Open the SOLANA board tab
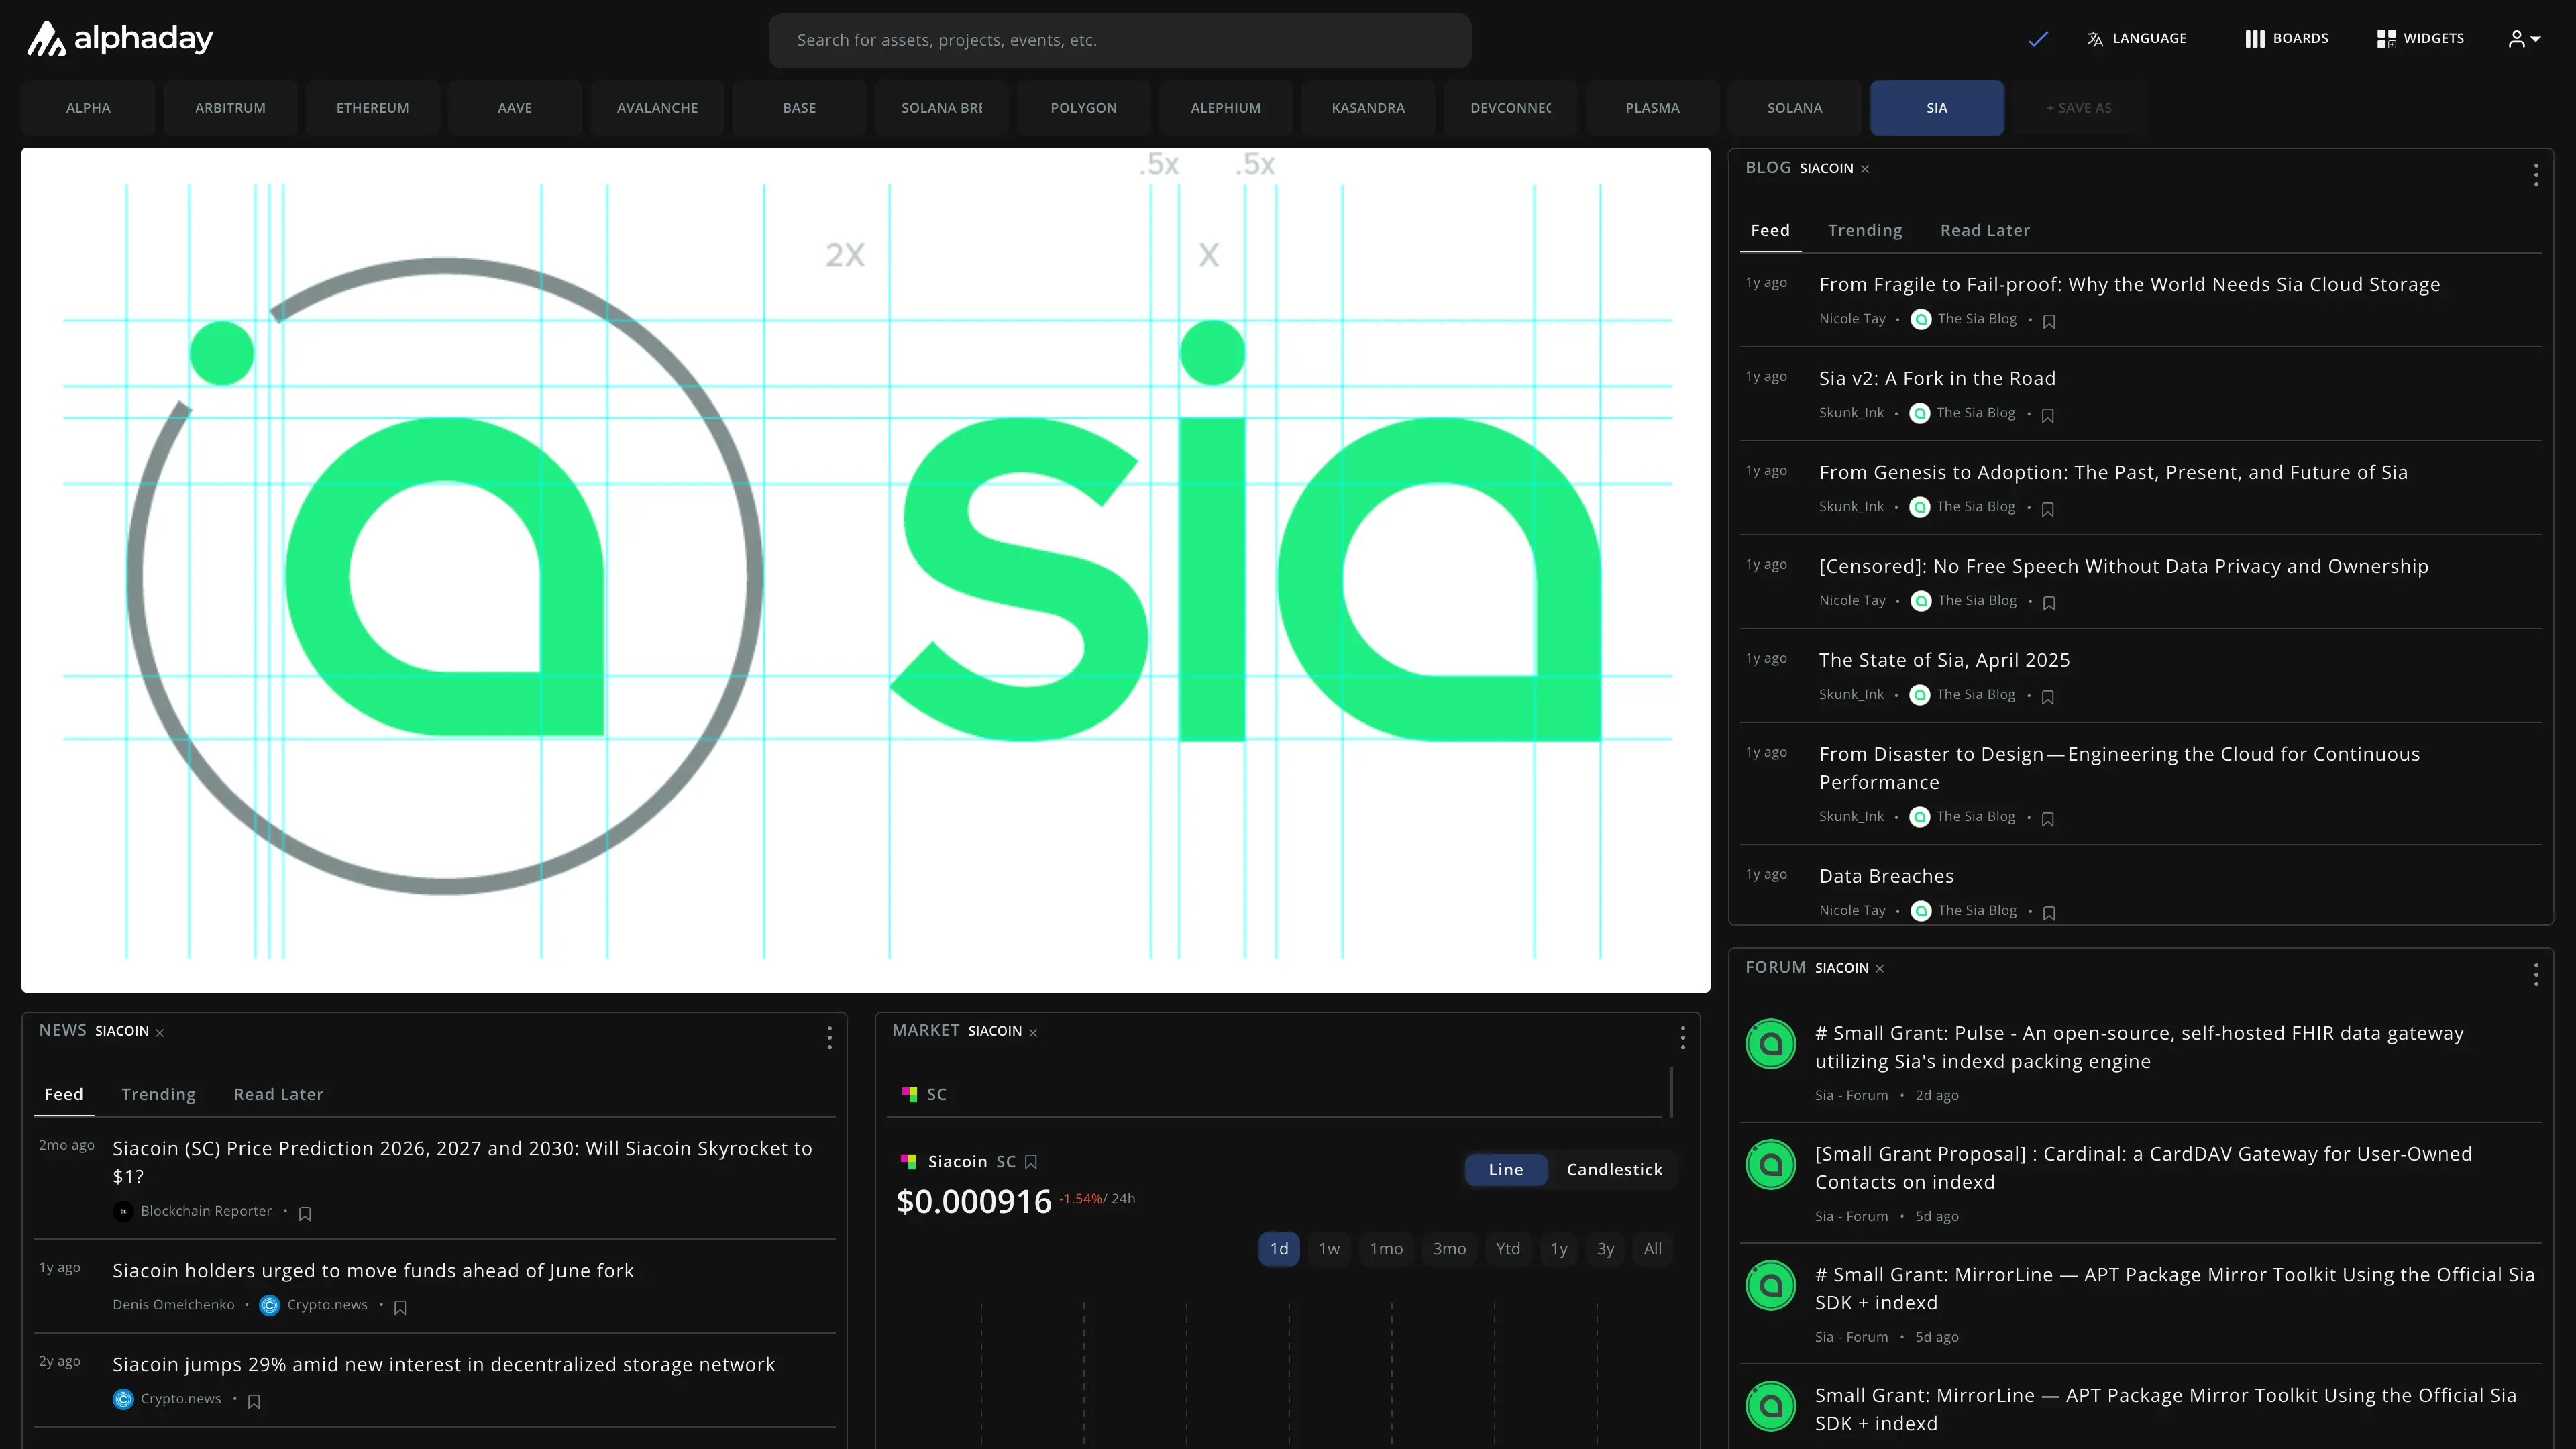The height and width of the screenshot is (1449, 2576). pos(1794,108)
